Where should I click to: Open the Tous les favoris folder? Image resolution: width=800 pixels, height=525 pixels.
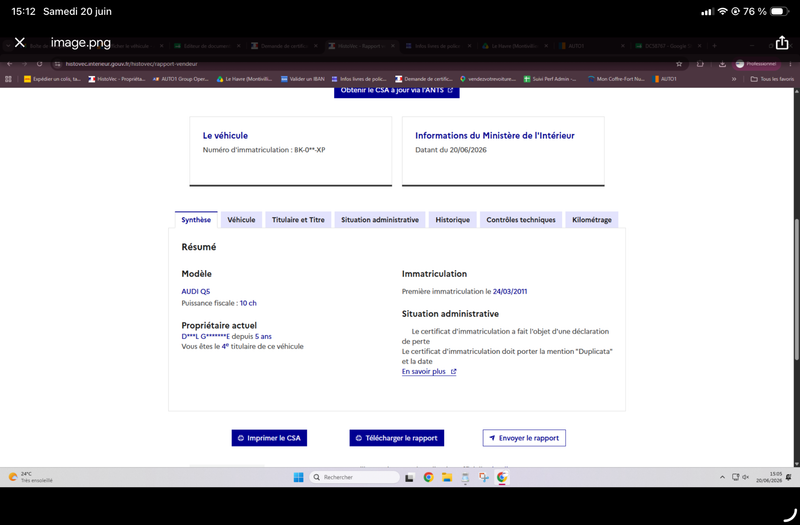pos(772,79)
